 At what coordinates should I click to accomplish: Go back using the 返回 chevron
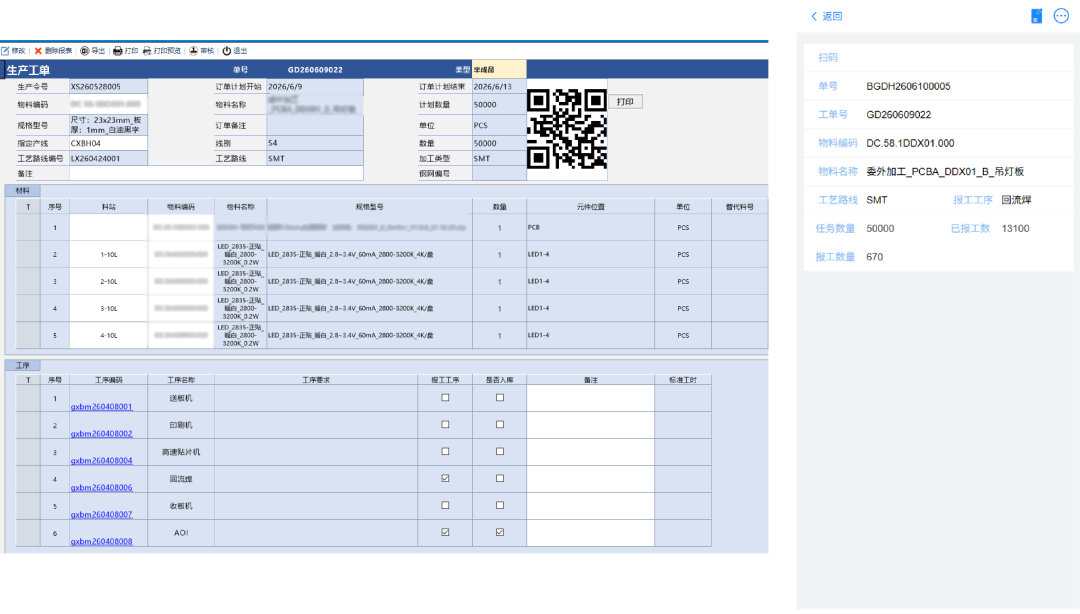(827, 16)
